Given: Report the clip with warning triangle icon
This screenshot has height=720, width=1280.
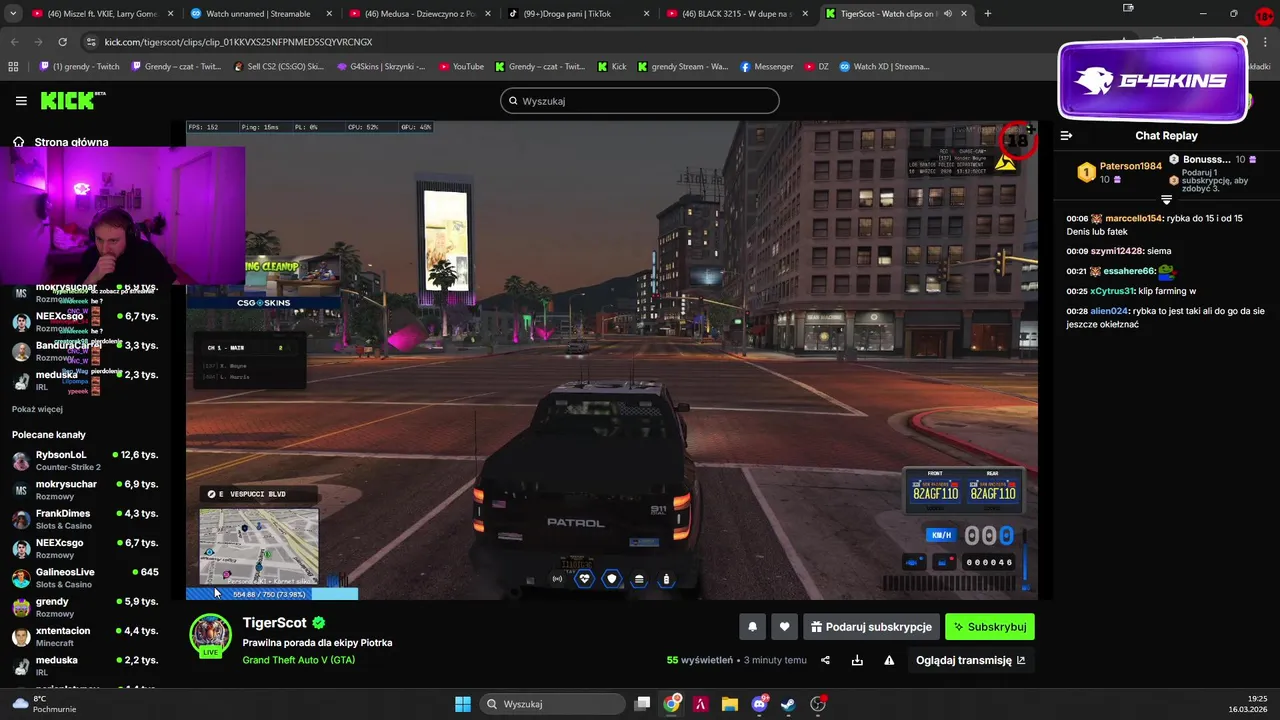Looking at the screenshot, I should pyautogui.click(x=889, y=660).
